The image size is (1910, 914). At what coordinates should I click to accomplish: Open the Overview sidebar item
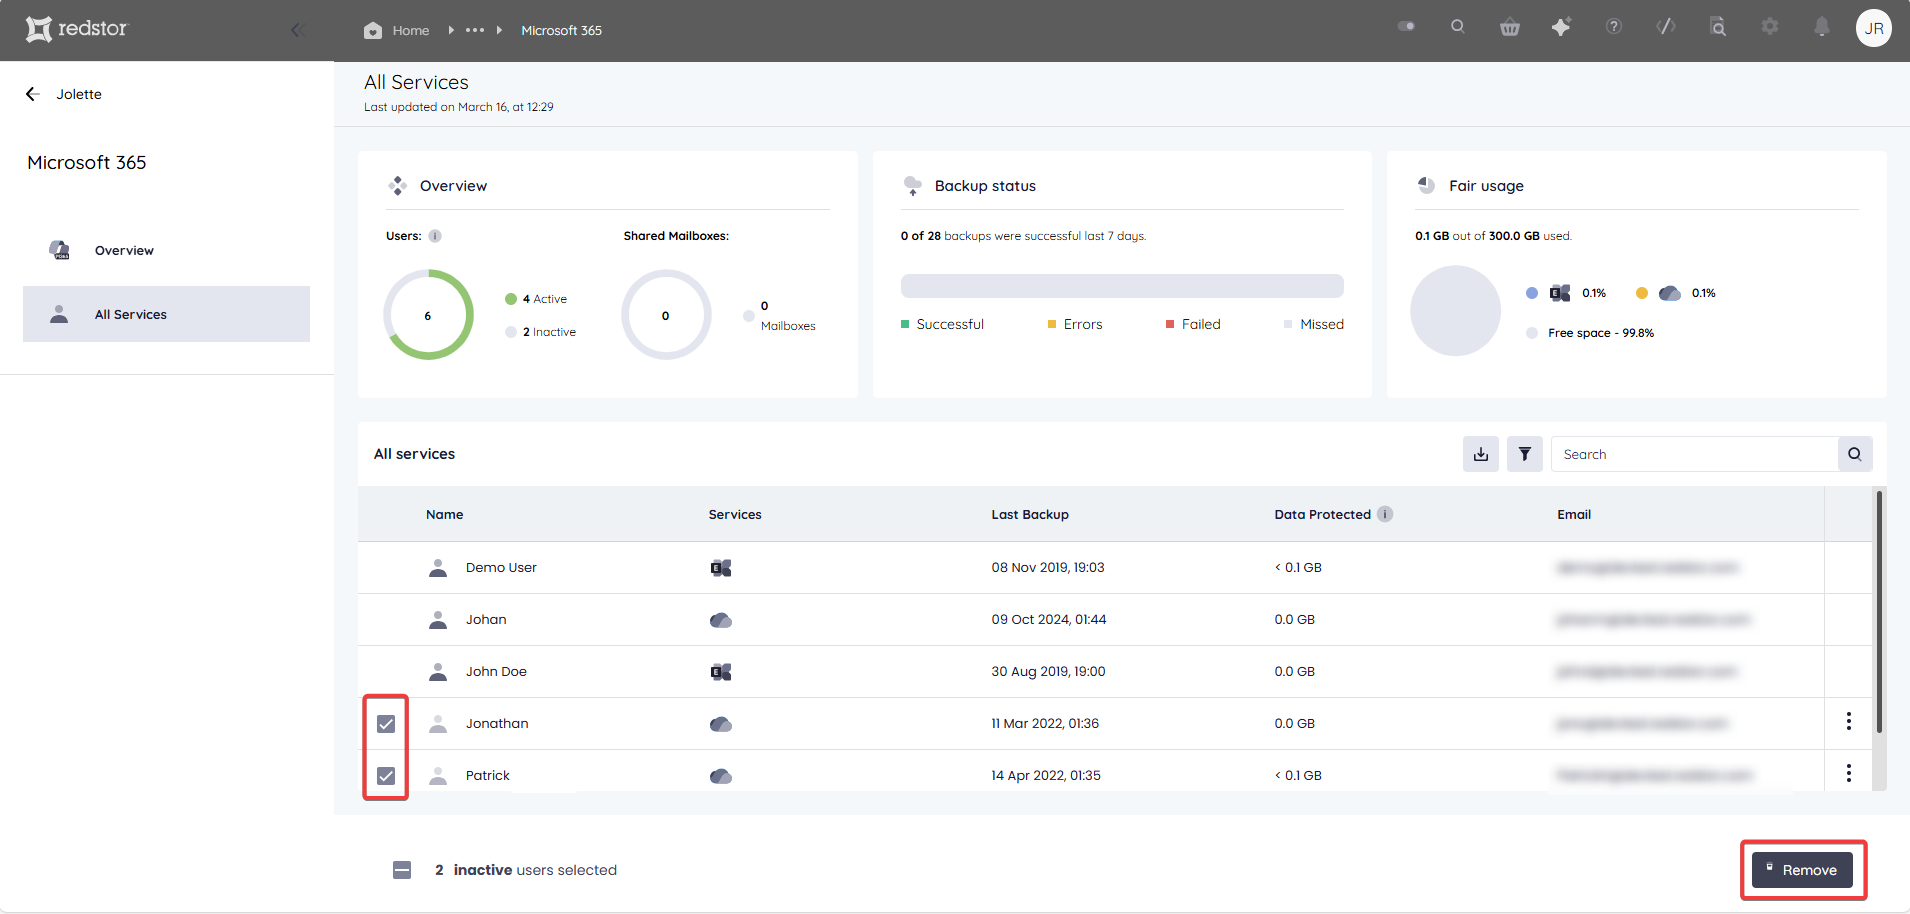166,250
